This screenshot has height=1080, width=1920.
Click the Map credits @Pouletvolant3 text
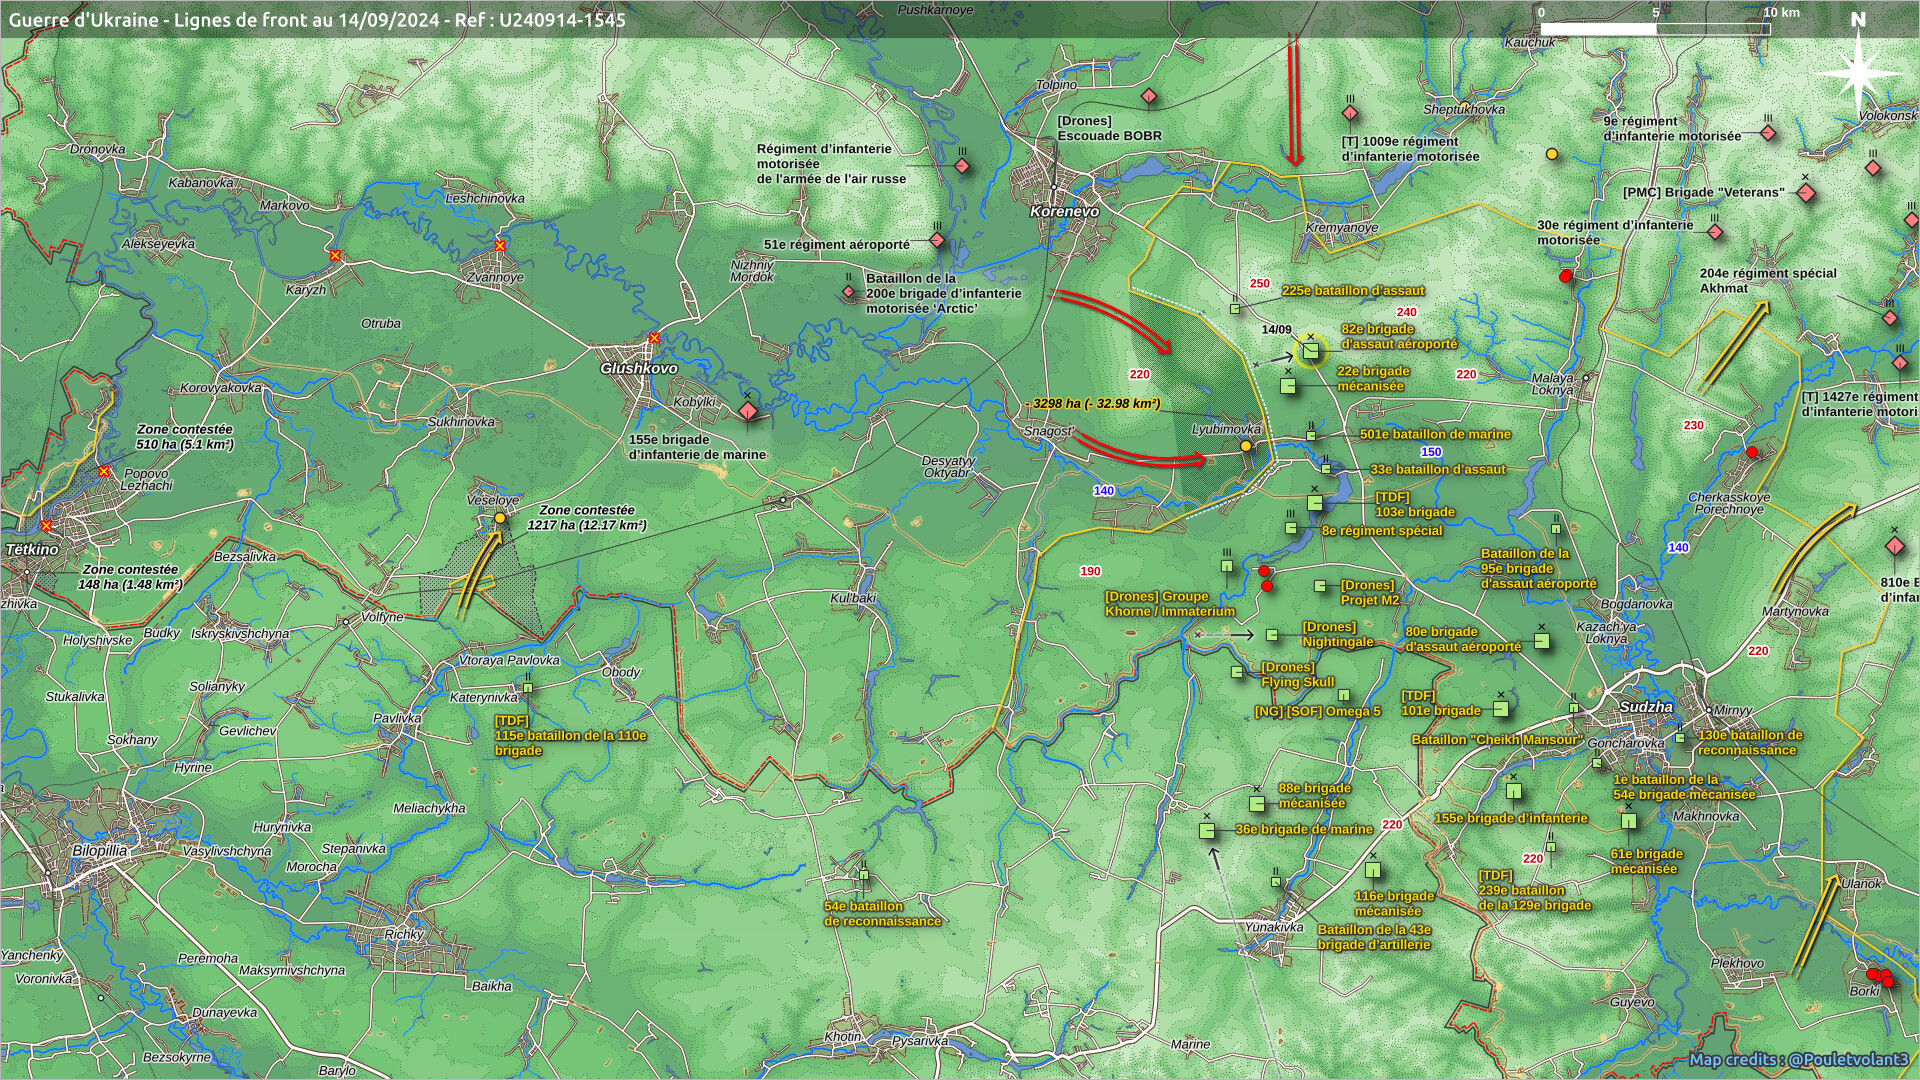pos(1798,1059)
